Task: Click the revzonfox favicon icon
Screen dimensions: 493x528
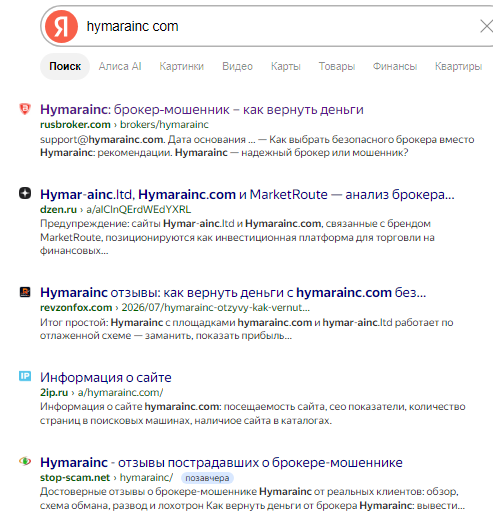Action: click(25, 292)
